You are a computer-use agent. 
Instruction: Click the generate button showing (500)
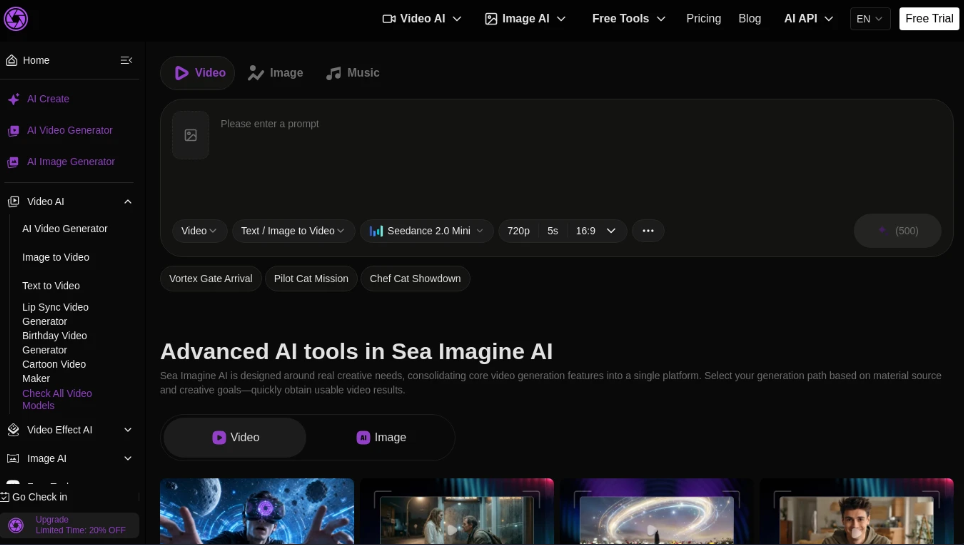pyautogui.click(x=897, y=231)
